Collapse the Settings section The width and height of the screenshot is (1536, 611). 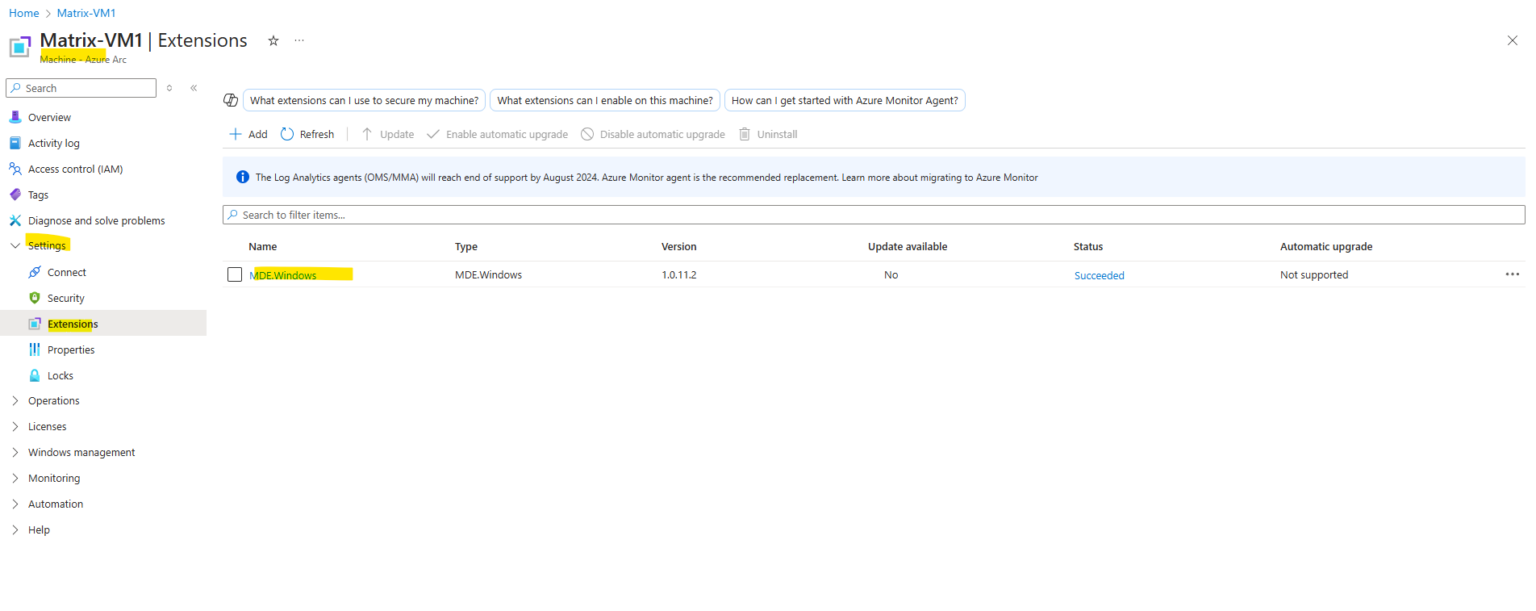coord(16,245)
